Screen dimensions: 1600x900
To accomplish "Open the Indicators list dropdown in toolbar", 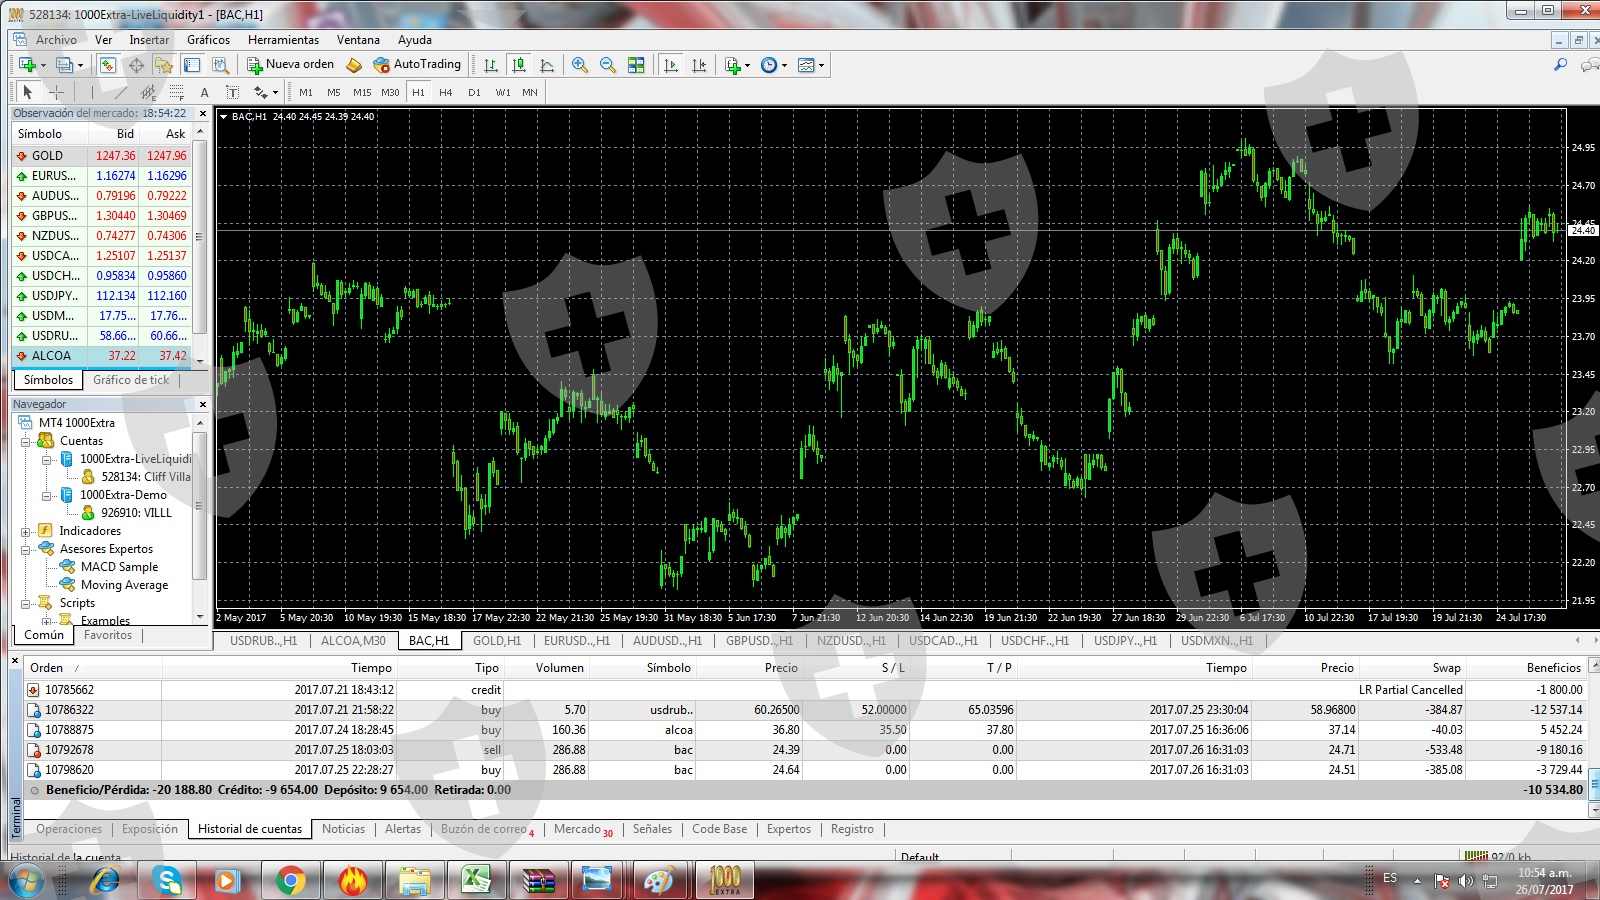I will point(737,65).
